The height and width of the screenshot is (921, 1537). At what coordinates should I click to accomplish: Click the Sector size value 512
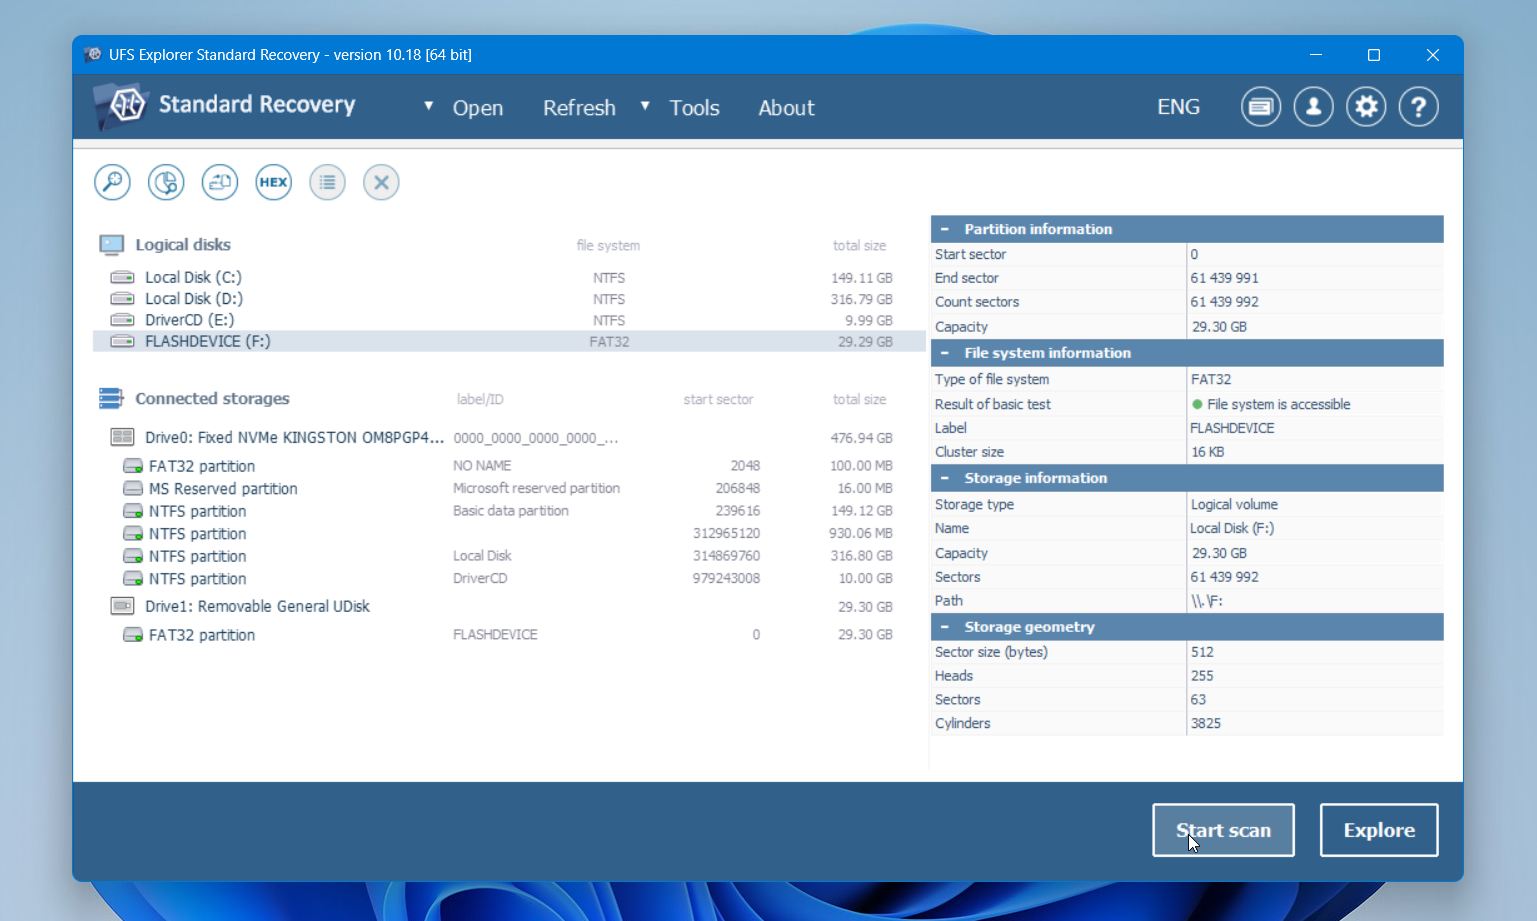1202,652
